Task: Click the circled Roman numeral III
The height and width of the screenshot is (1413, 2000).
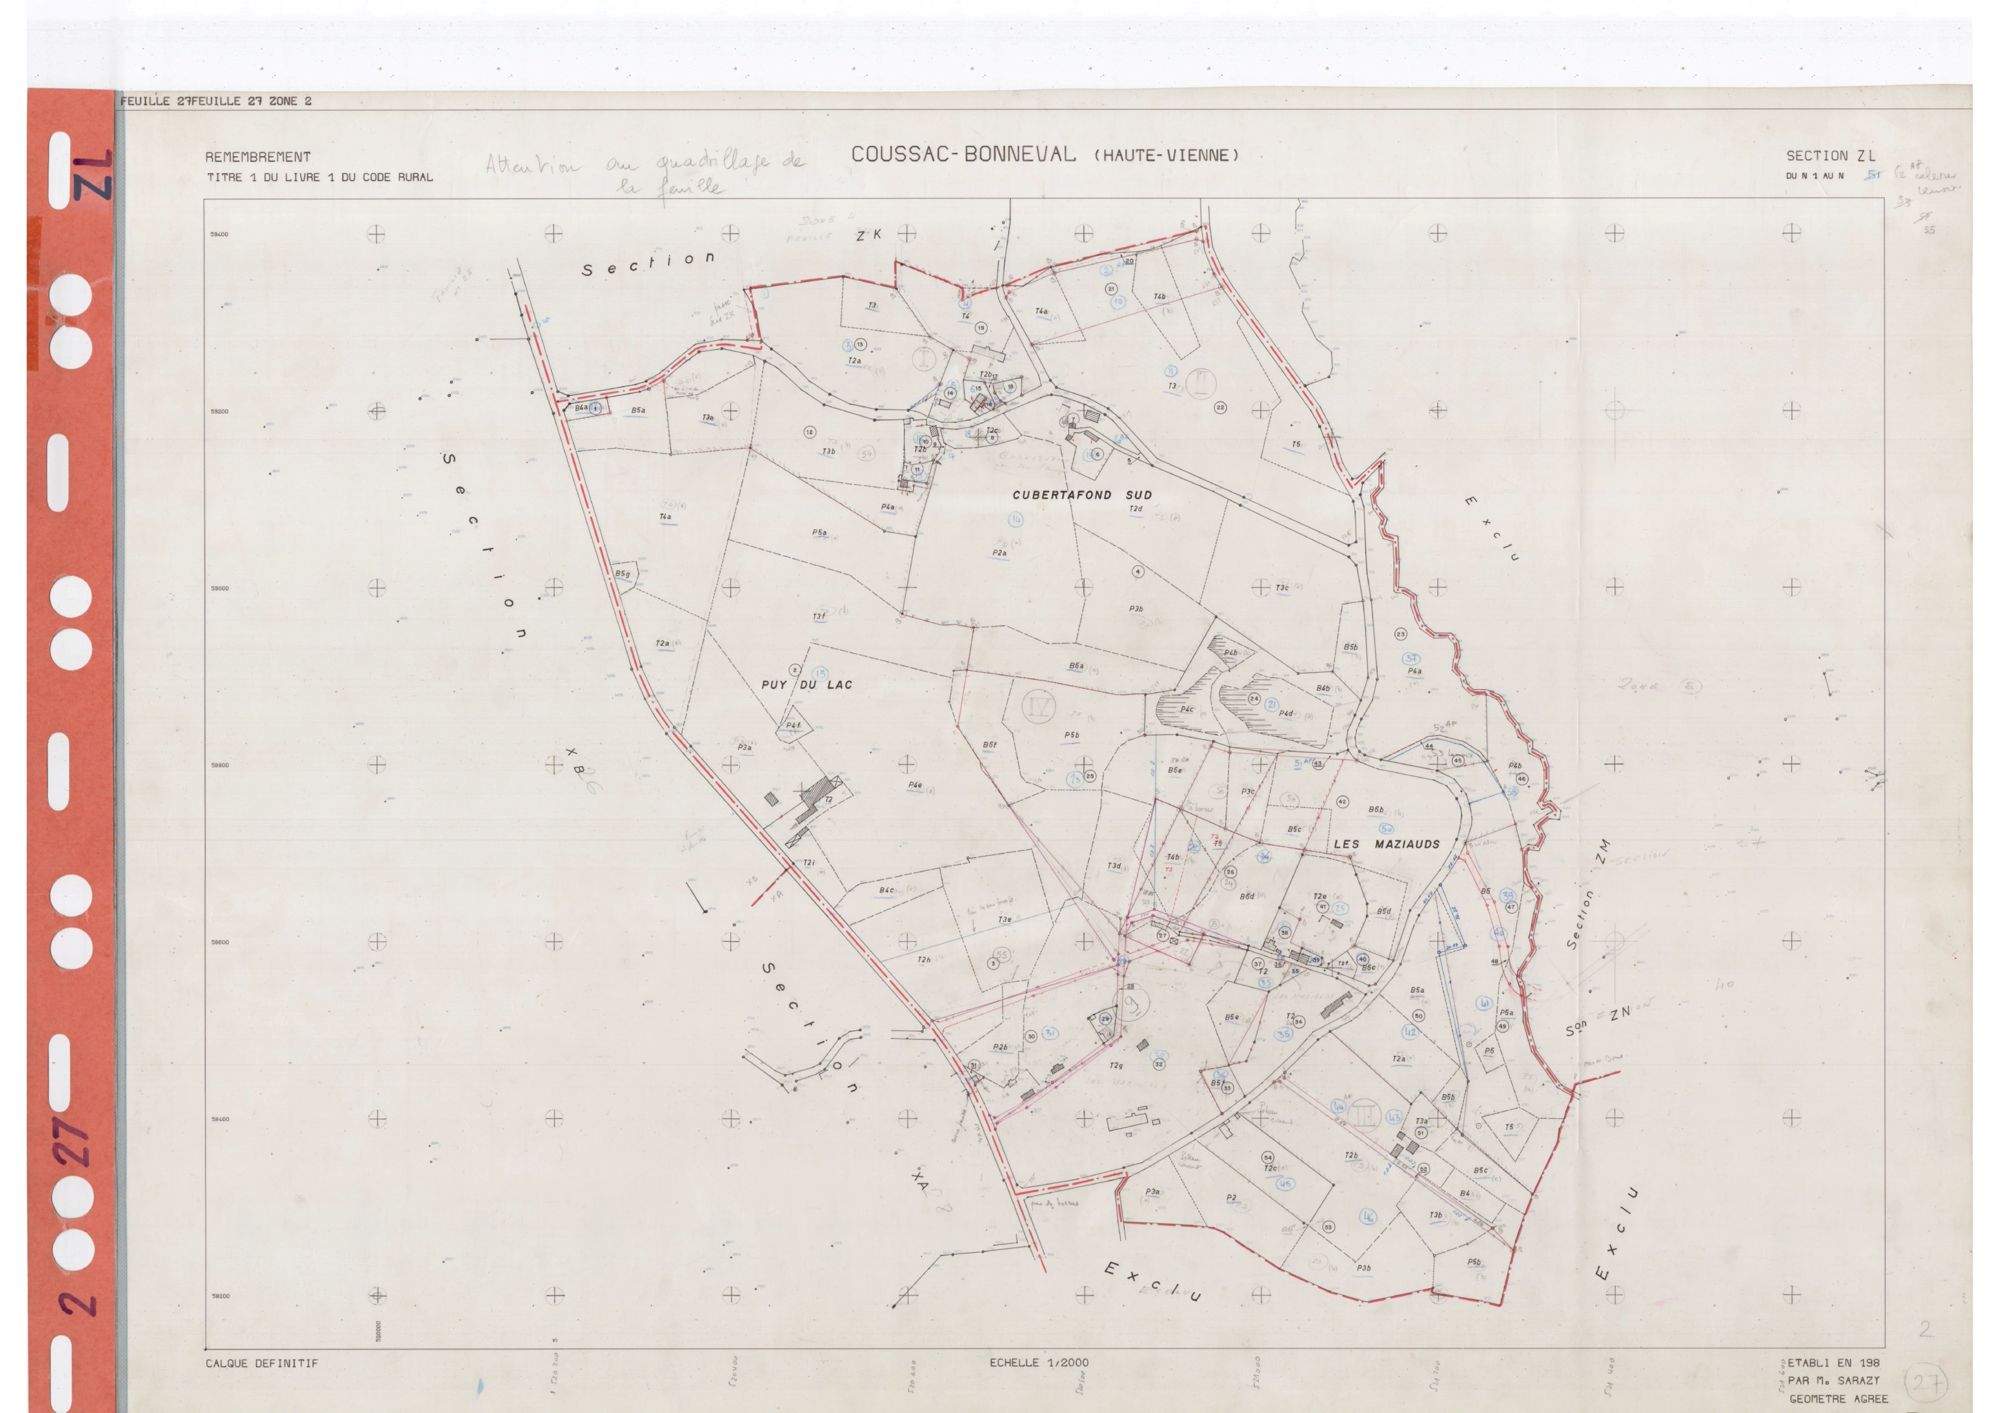Action: (x=1367, y=1115)
